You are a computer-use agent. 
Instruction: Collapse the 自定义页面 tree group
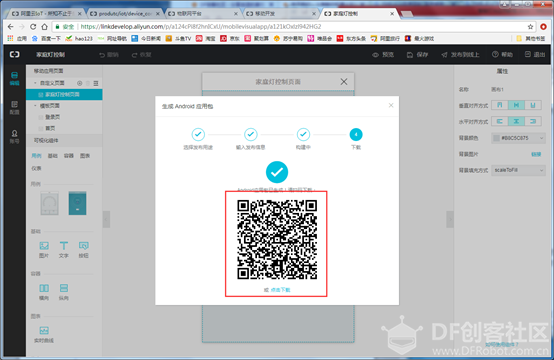point(35,83)
